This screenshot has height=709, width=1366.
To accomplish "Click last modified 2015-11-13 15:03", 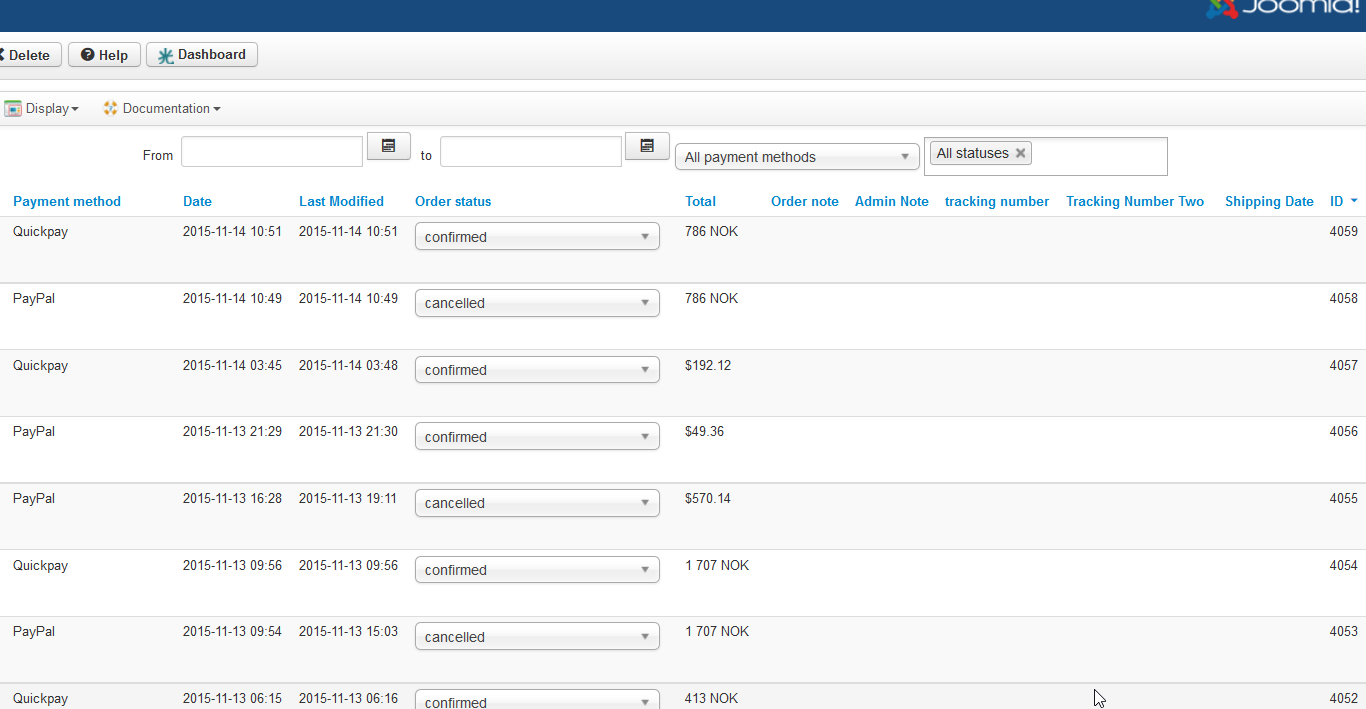I will click(x=348, y=631).
